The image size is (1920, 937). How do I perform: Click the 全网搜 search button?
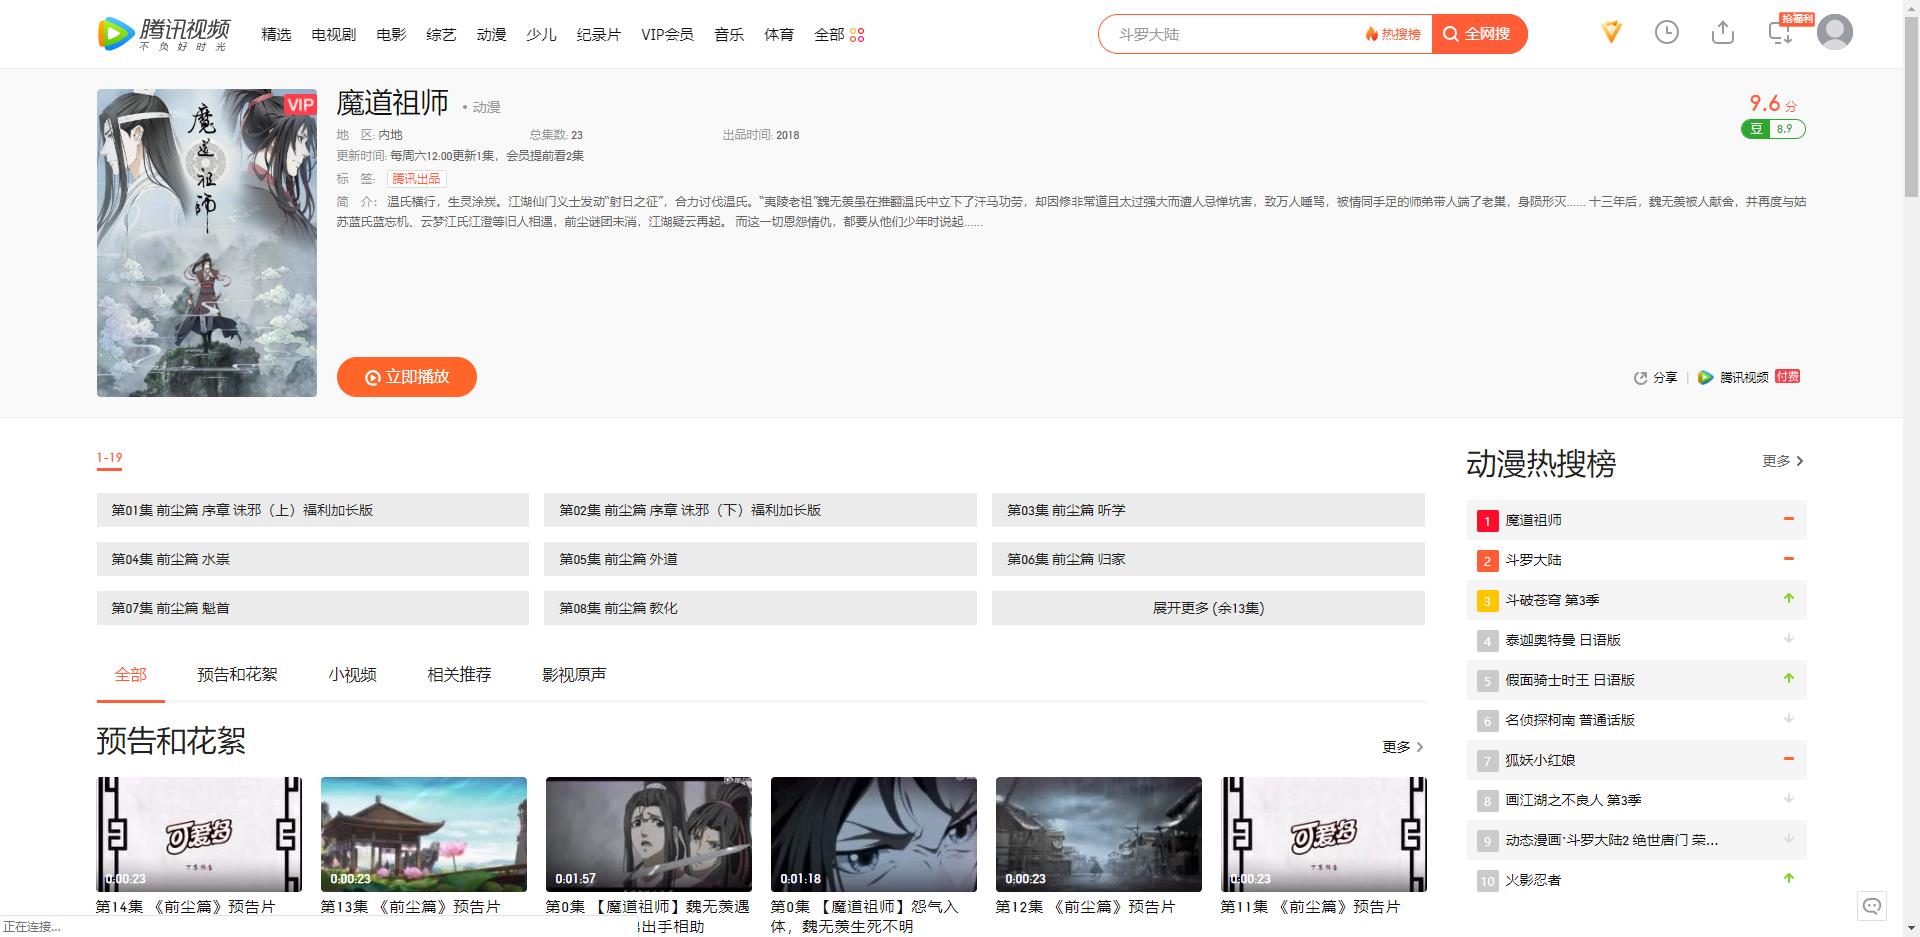[1478, 34]
